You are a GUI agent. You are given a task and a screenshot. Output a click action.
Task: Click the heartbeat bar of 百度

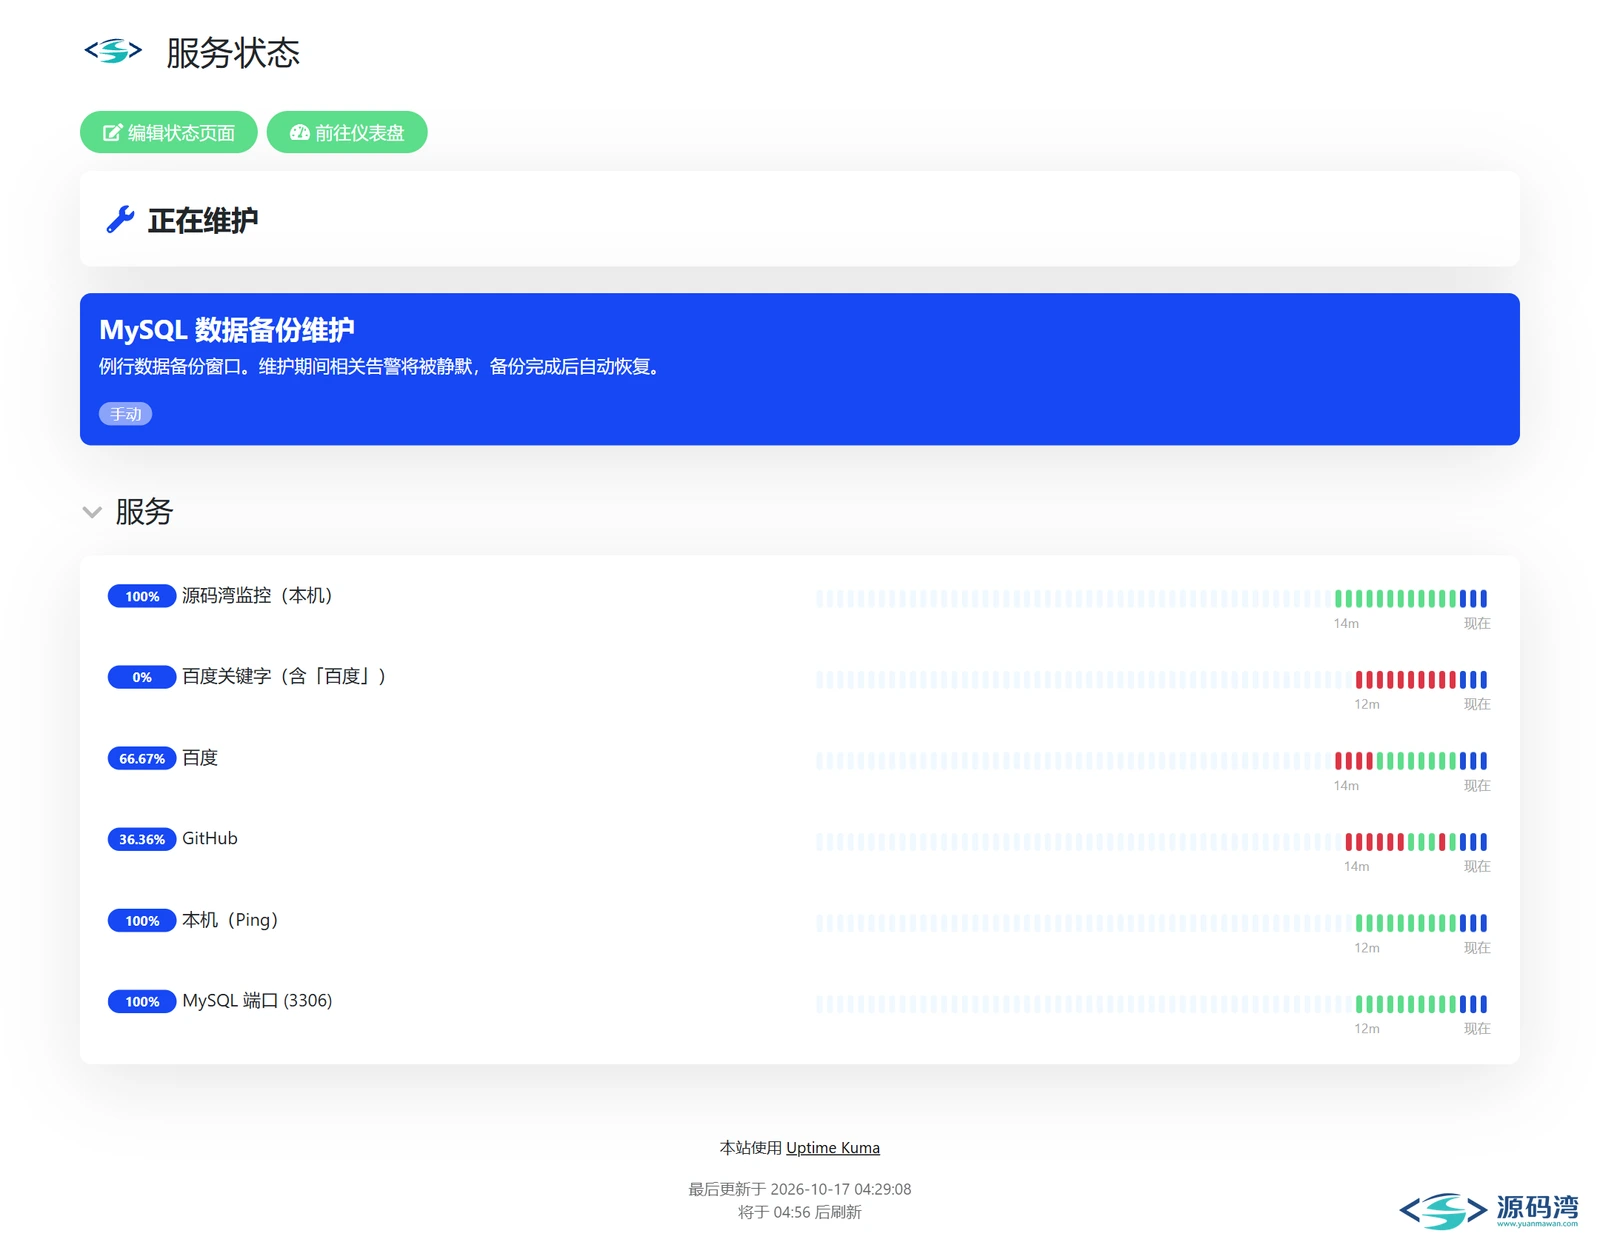tap(1152, 760)
